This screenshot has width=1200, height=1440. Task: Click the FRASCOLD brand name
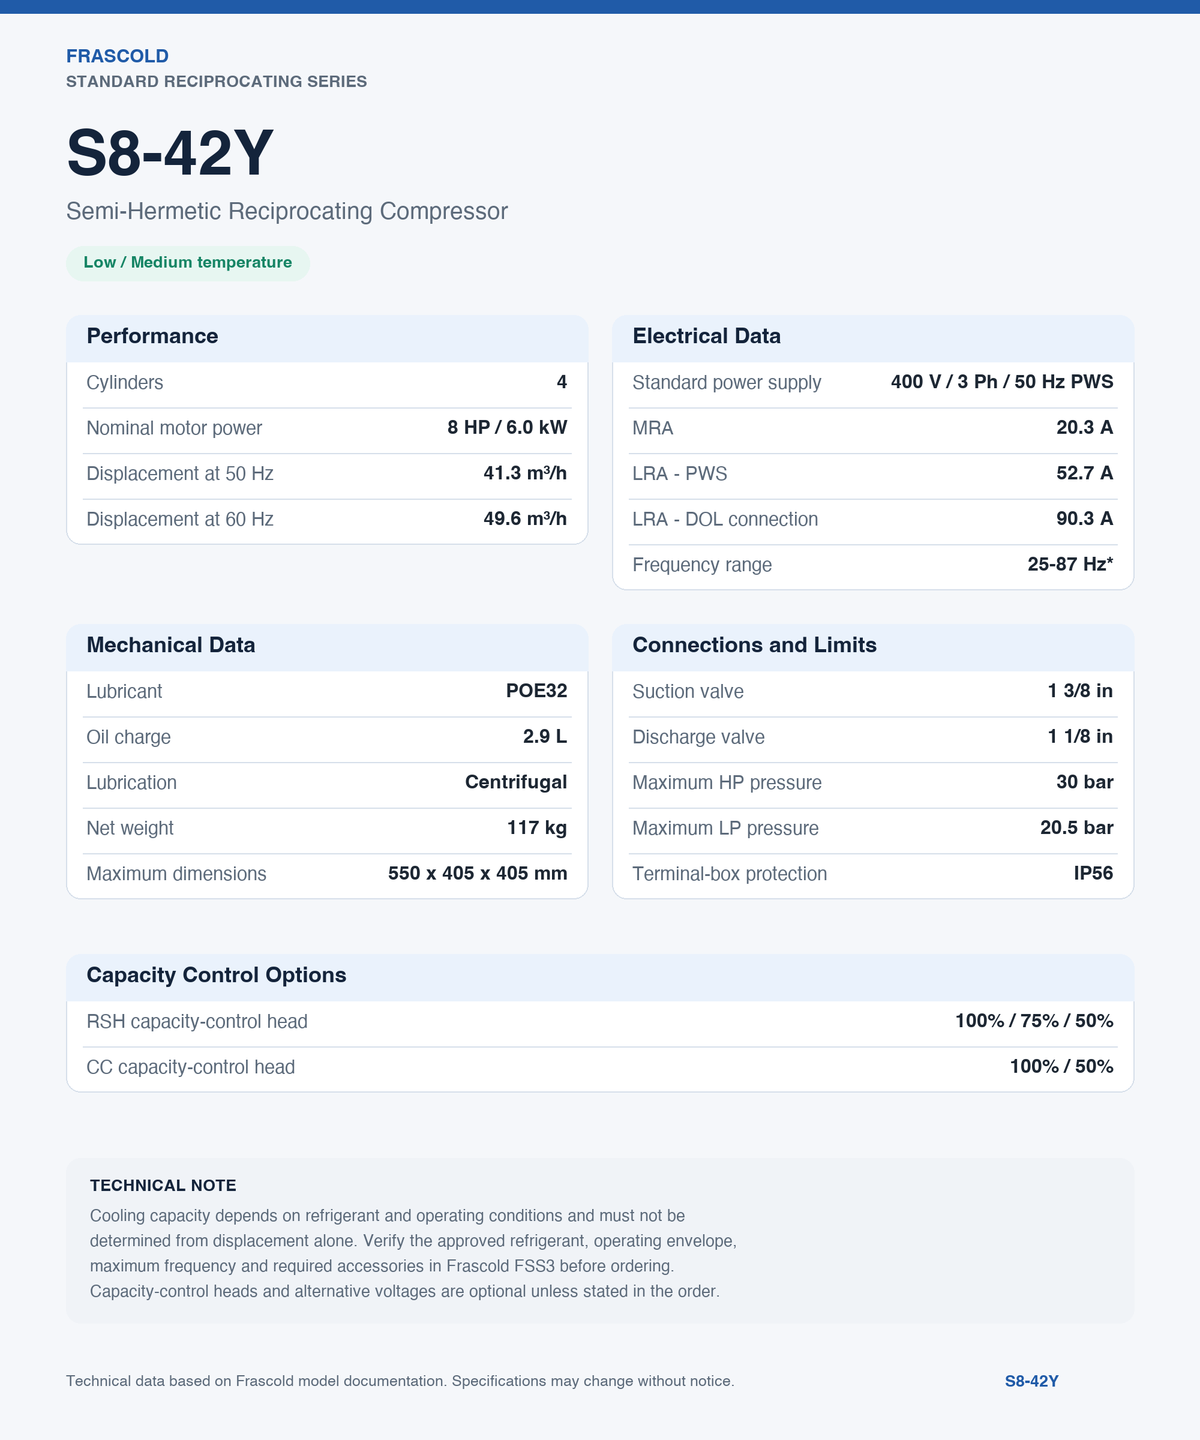117,56
